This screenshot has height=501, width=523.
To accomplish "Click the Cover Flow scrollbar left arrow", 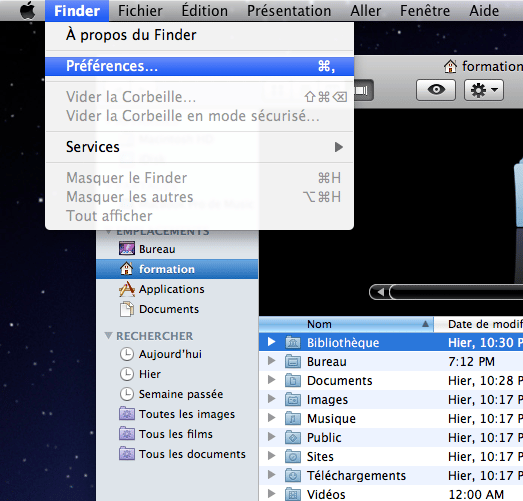I will click(x=380, y=292).
